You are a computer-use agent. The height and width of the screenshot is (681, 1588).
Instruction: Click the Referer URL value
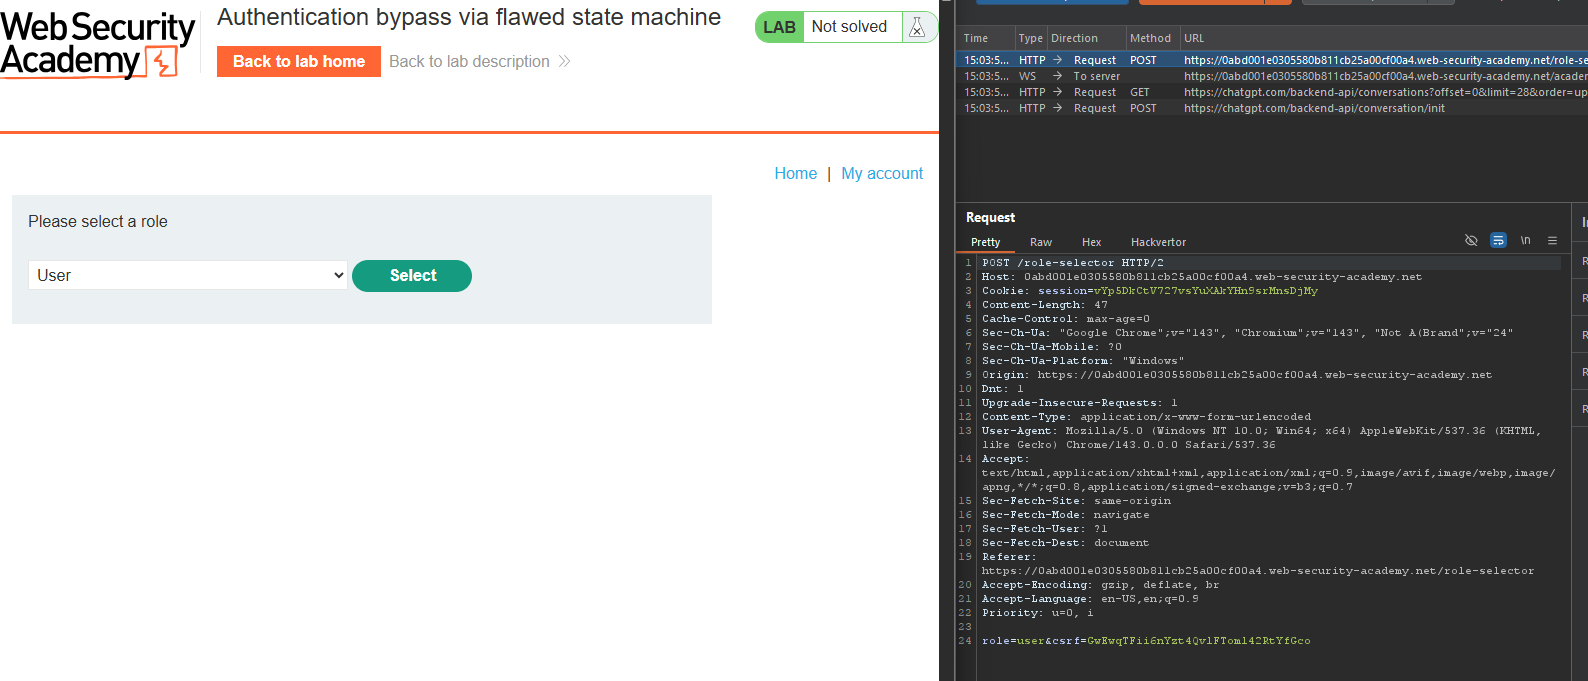[x=1257, y=571]
